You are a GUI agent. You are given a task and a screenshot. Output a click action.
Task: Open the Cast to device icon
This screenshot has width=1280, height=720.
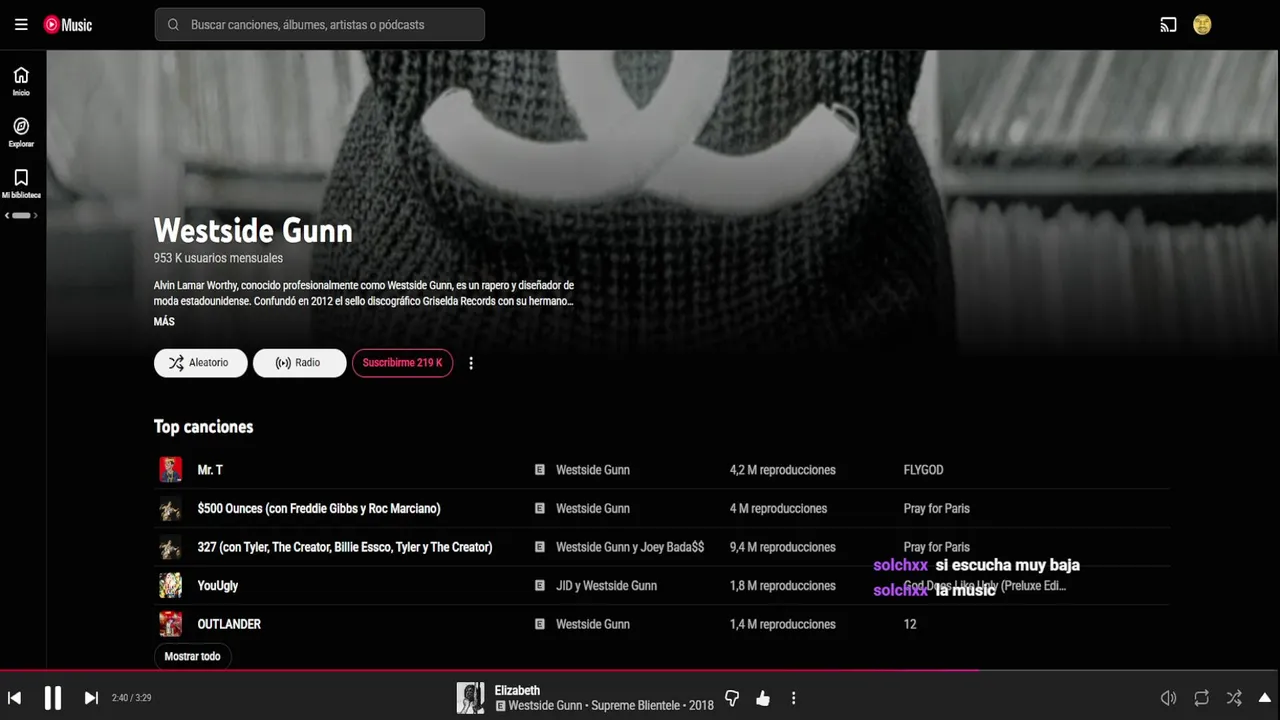click(1168, 25)
